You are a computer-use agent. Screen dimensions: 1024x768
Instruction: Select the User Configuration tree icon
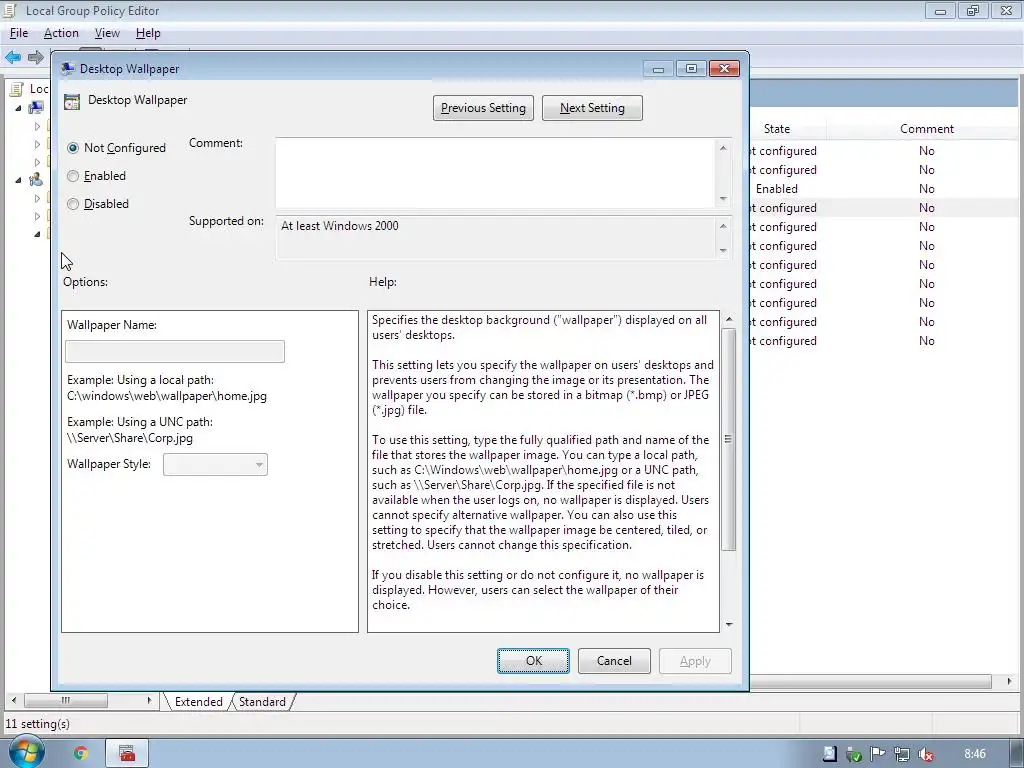pos(36,180)
